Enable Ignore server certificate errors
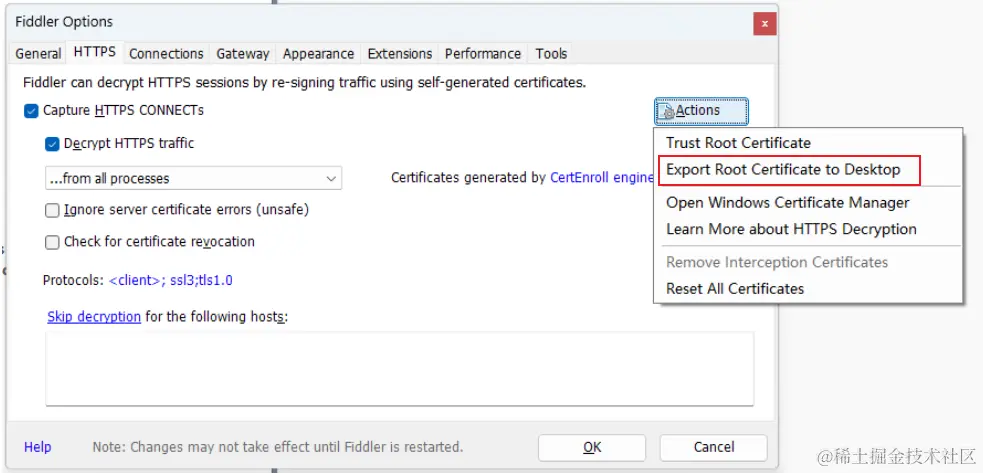Screen dimensions: 983x473 52,210
